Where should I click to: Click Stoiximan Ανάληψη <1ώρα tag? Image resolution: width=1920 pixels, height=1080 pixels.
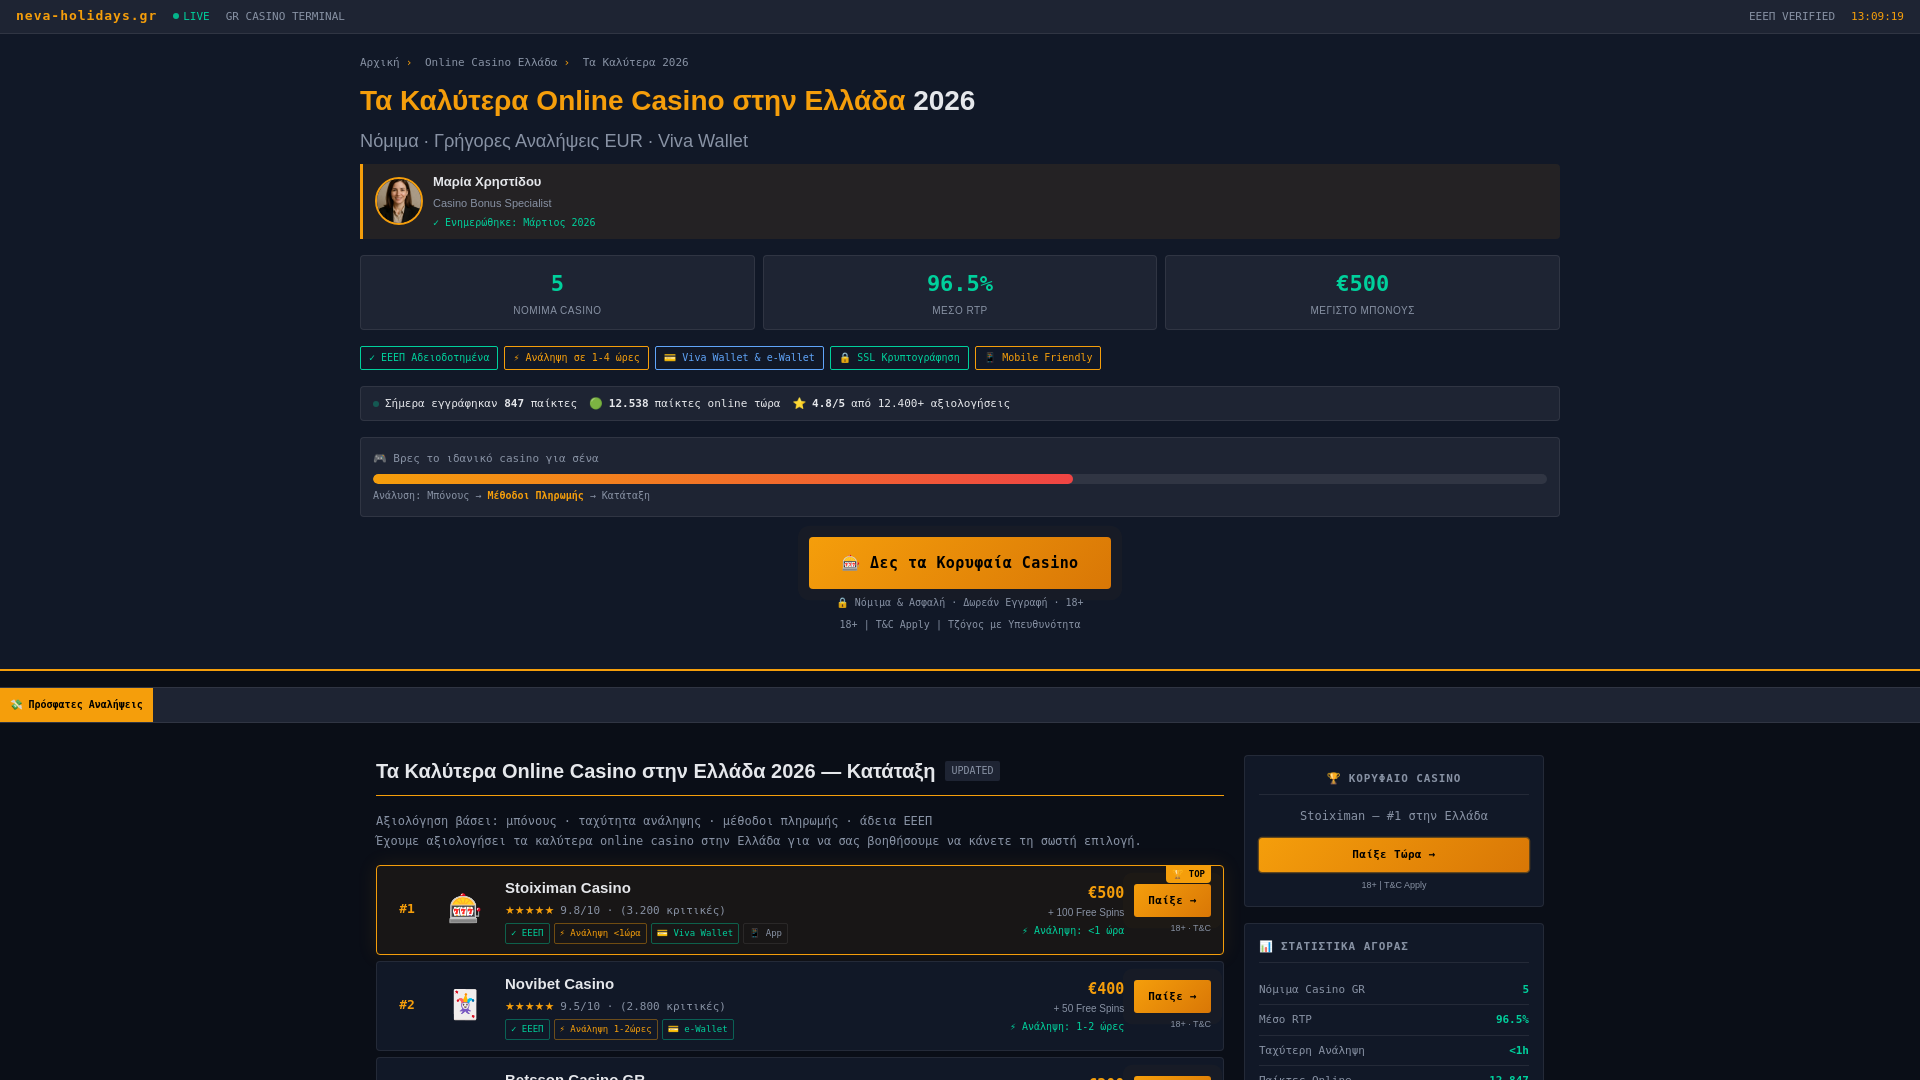pyautogui.click(x=600, y=933)
